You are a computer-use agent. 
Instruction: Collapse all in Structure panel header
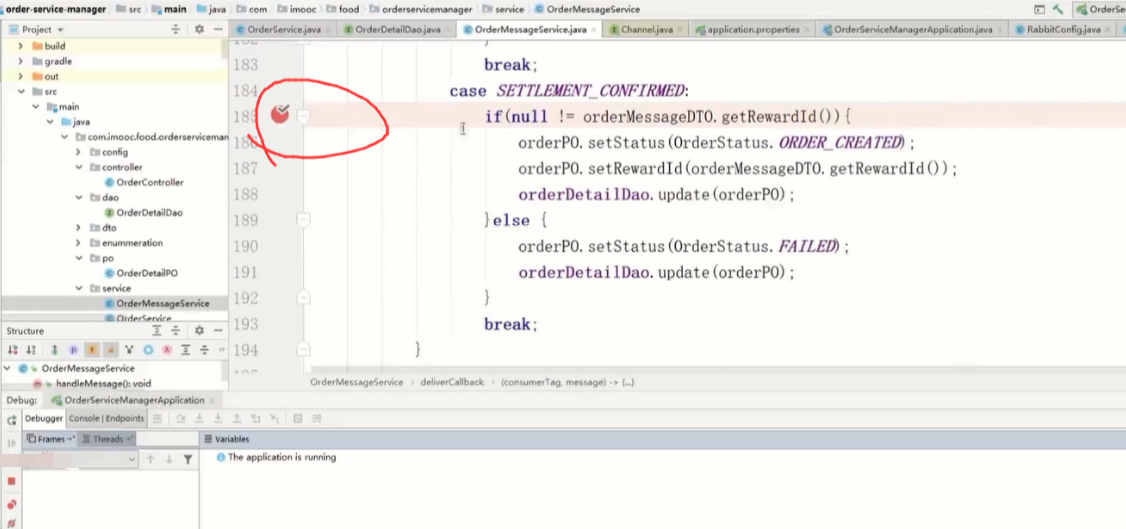pyautogui.click(x=175, y=330)
